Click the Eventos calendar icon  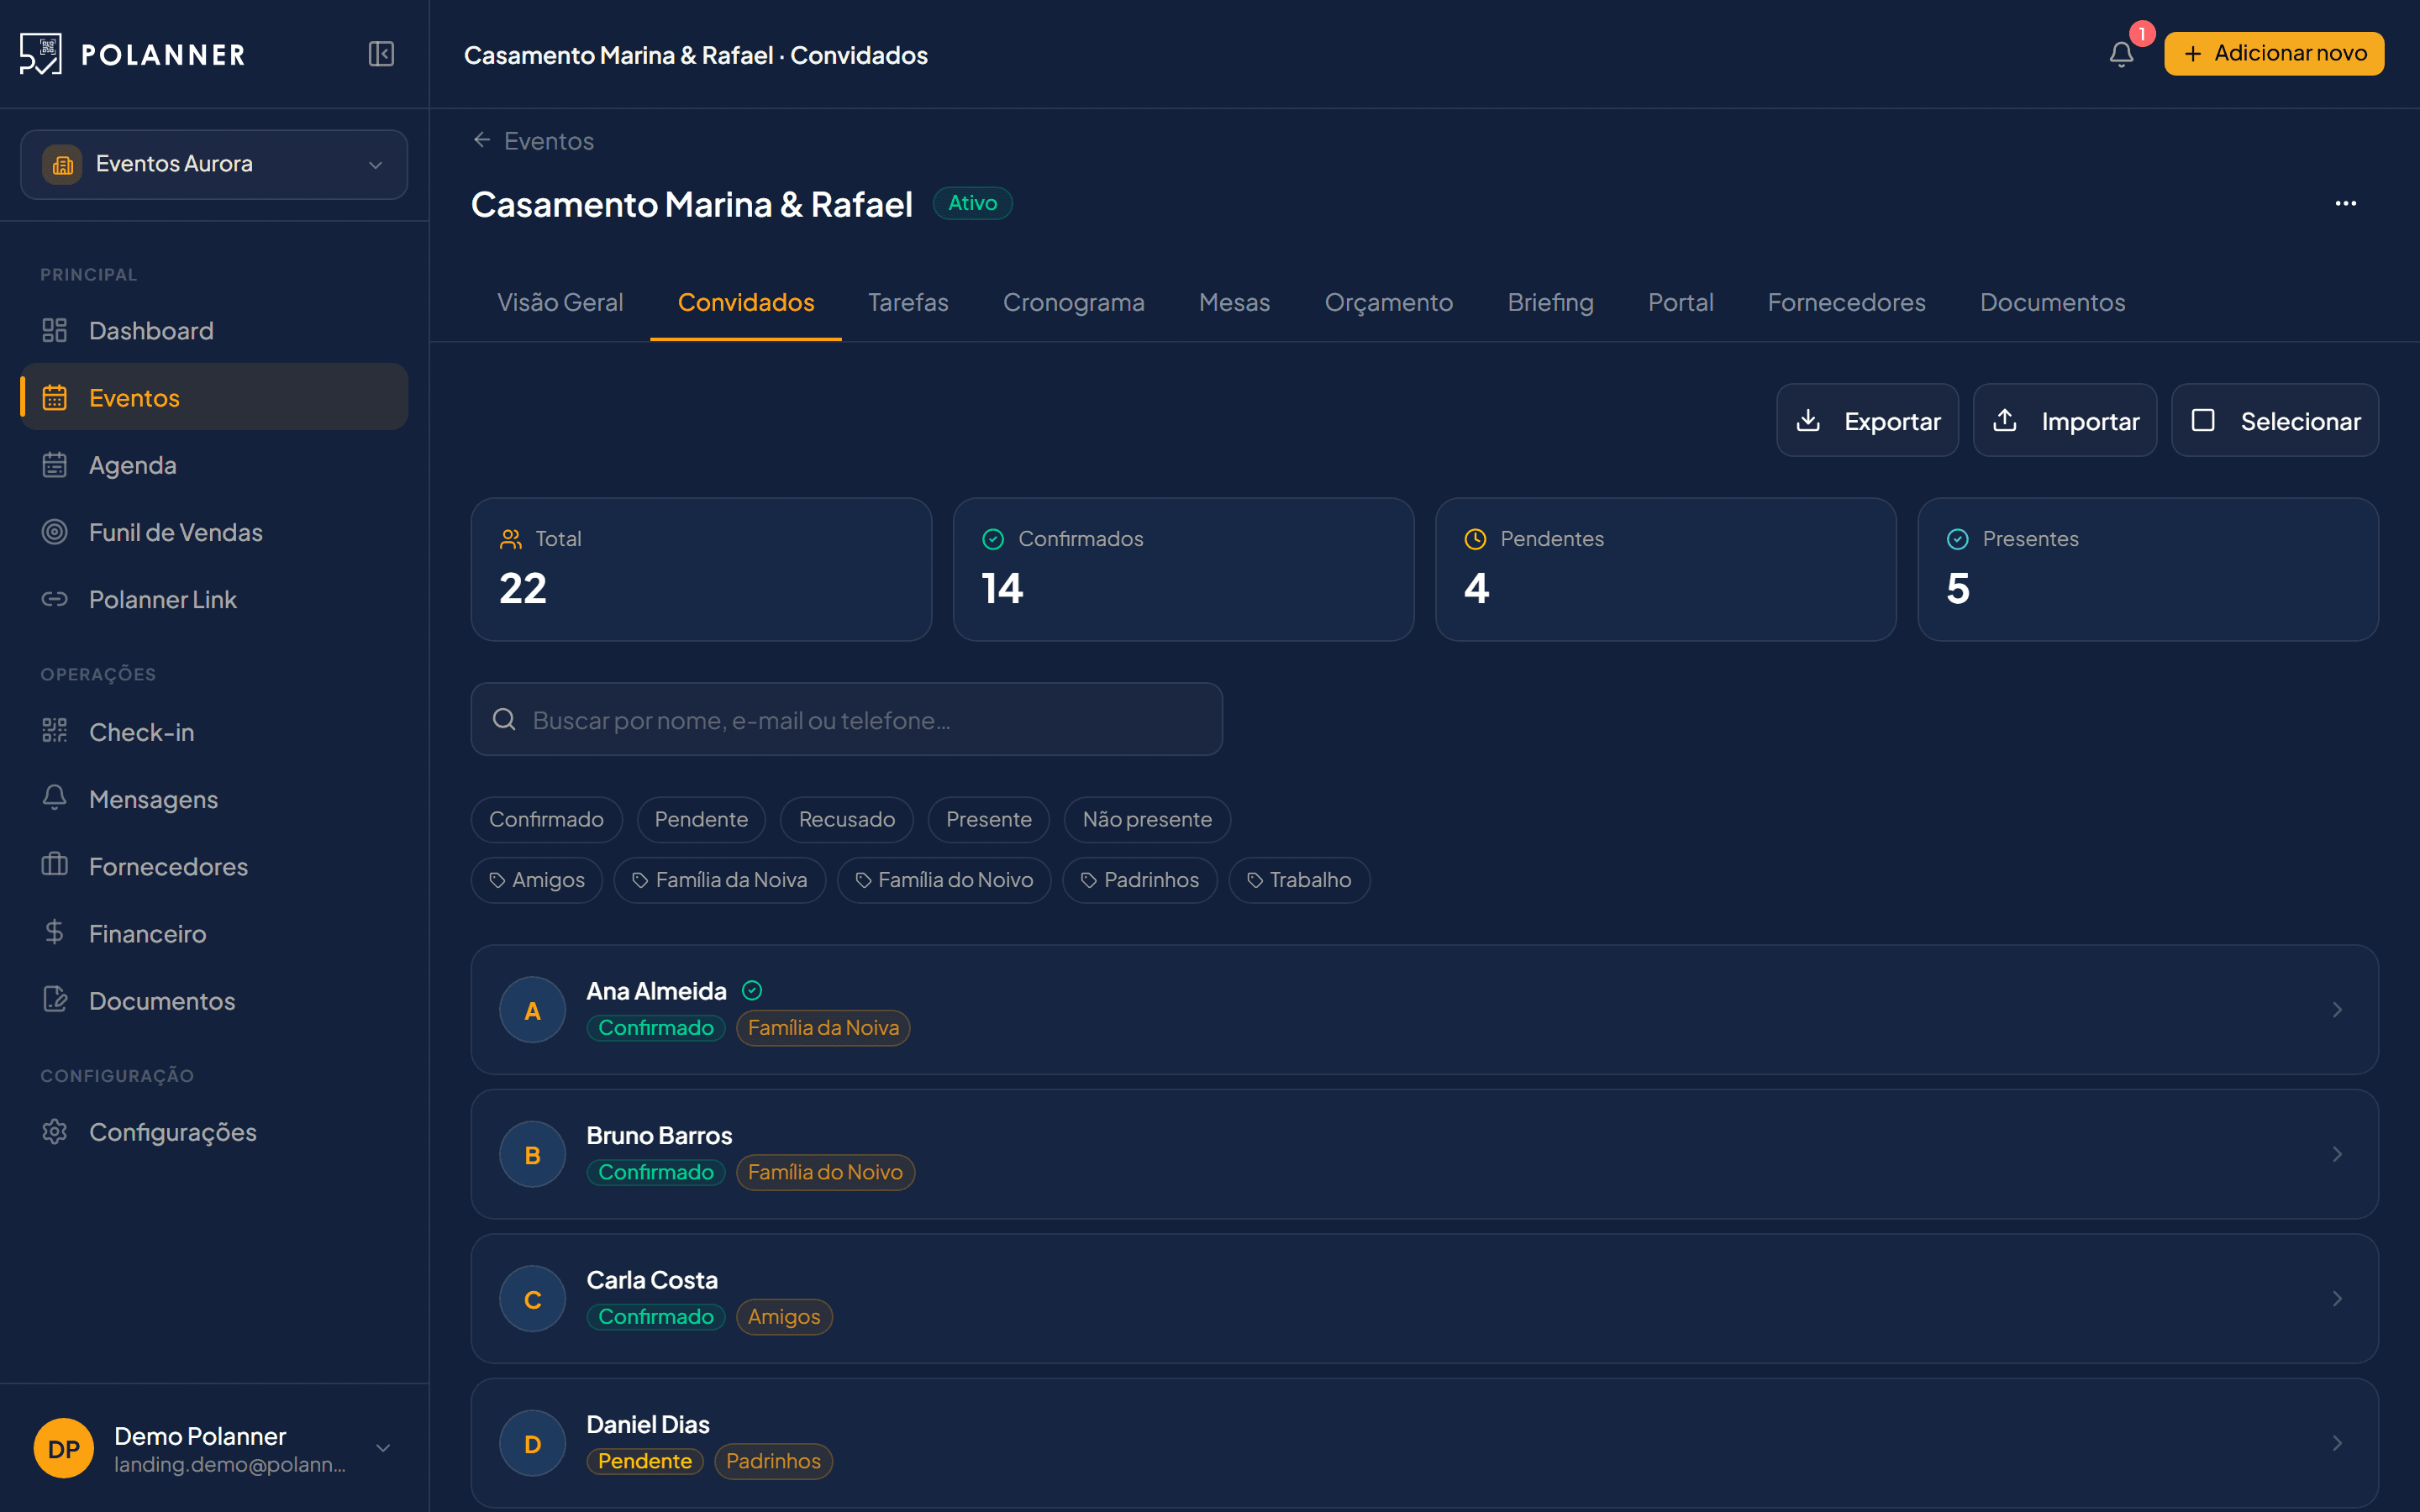(55, 398)
